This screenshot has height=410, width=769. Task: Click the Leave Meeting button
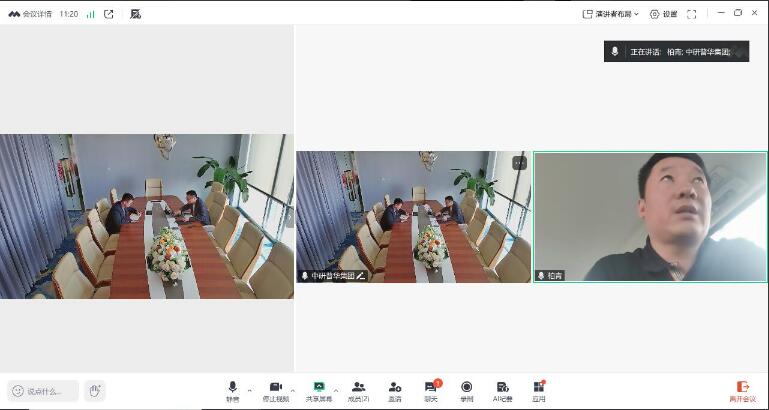(x=742, y=390)
